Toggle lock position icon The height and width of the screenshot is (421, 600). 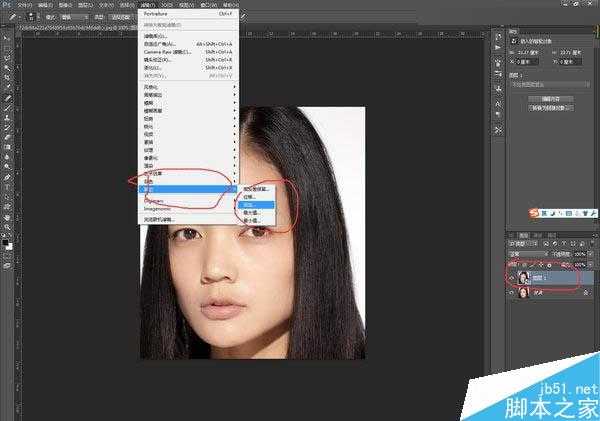pyautogui.click(x=541, y=264)
